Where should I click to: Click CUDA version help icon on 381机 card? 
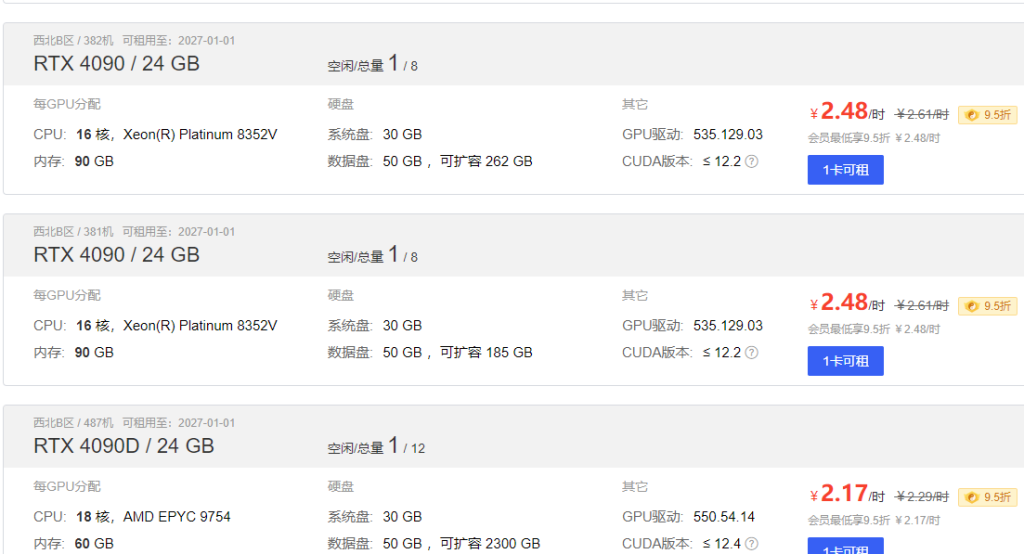pyautogui.click(x=752, y=353)
